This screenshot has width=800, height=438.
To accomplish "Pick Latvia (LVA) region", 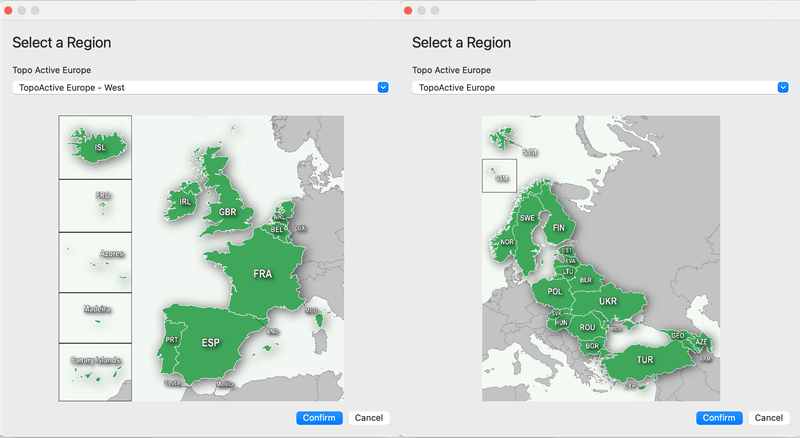I will 570,261.
